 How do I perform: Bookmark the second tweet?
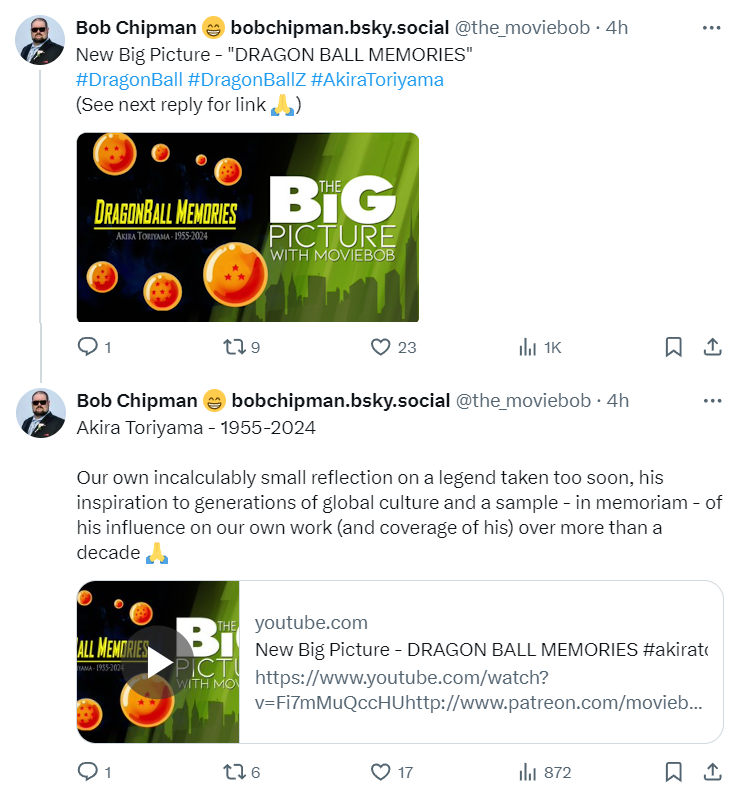(x=673, y=771)
